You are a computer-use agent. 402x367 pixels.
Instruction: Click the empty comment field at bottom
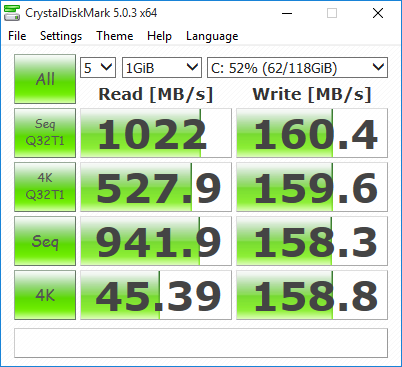tap(201, 343)
